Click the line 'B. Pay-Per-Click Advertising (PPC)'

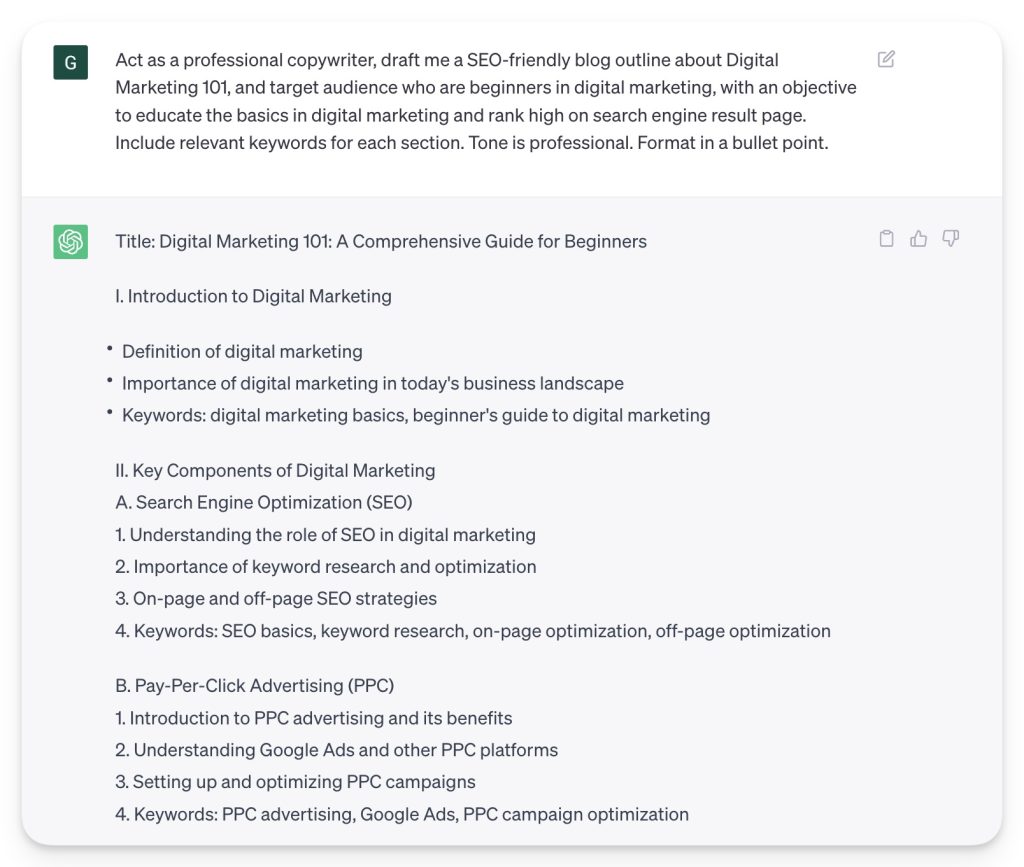254,686
